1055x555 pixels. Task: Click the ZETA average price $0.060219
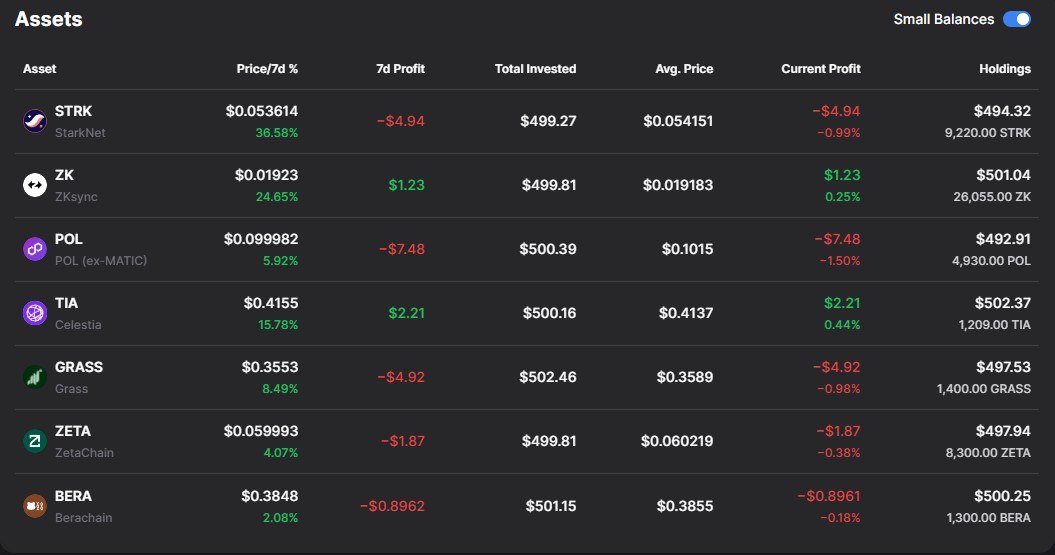(677, 441)
